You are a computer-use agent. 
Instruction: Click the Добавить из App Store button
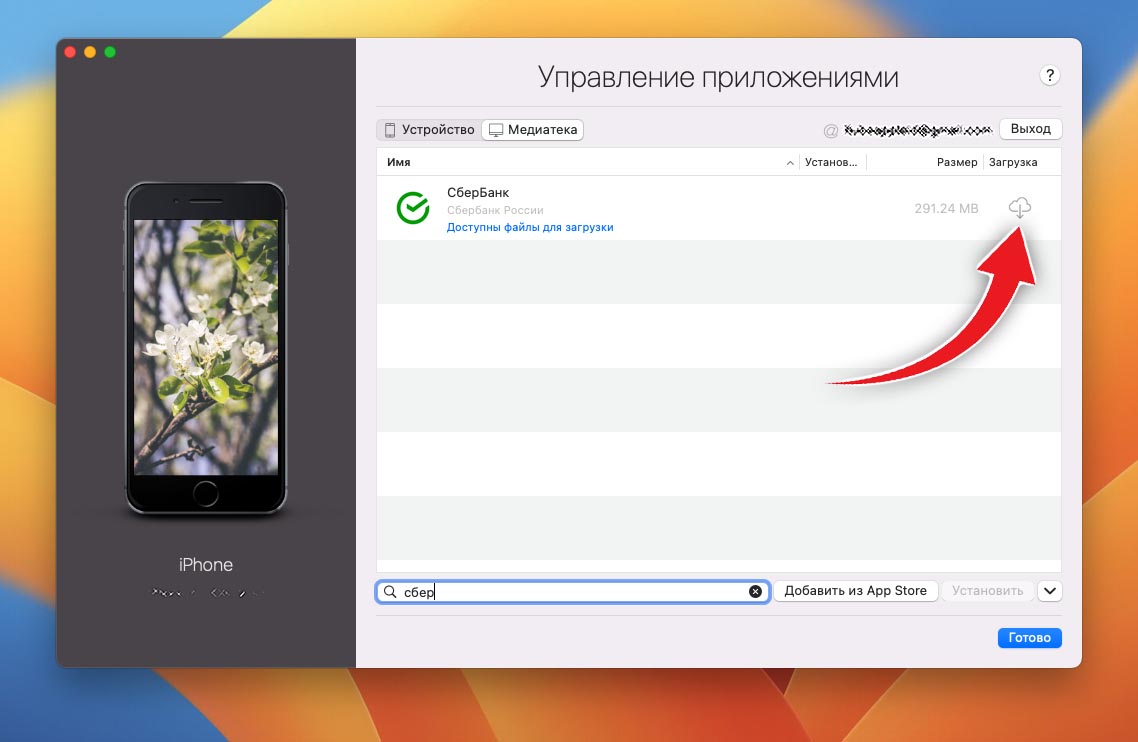click(x=856, y=591)
